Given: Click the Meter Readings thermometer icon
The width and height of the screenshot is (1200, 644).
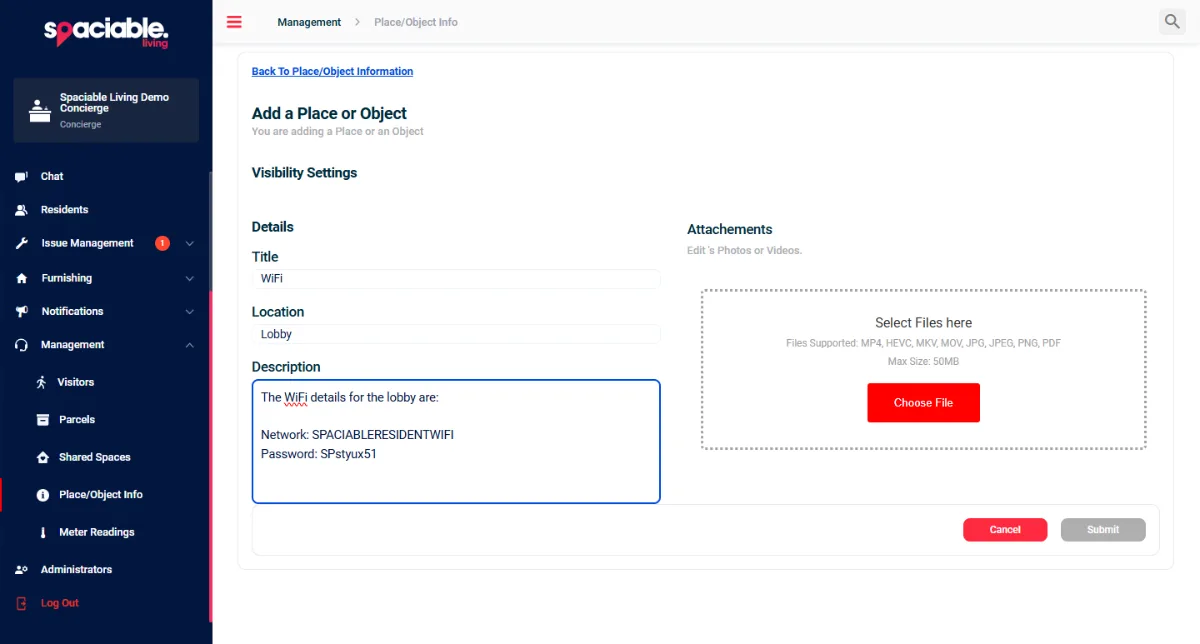Looking at the screenshot, I should pyautogui.click(x=42, y=532).
